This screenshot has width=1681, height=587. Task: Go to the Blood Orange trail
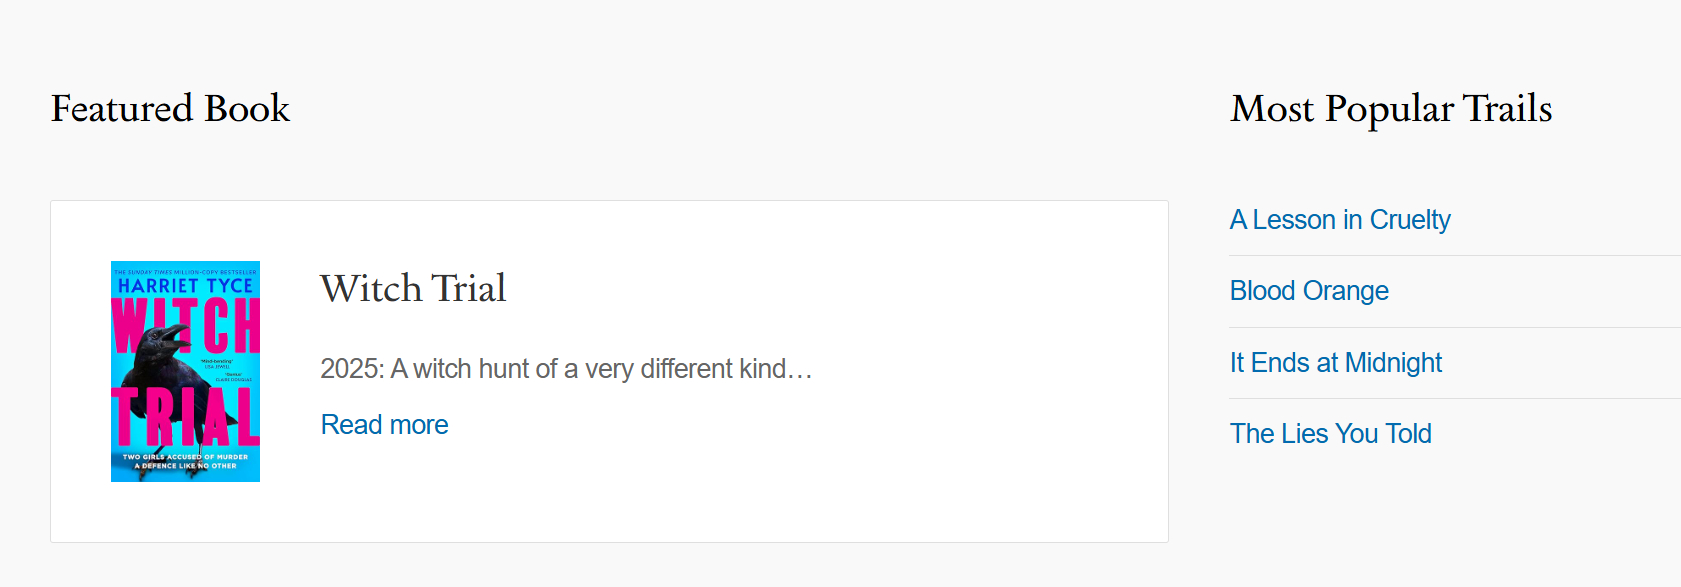click(x=1308, y=291)
